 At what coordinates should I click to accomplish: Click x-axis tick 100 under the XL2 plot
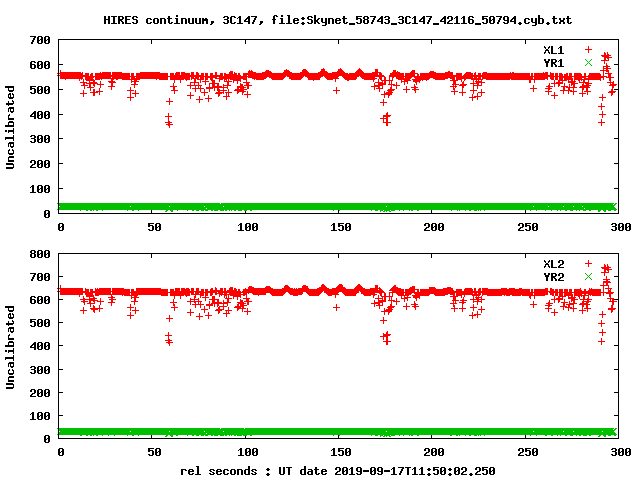[x=248, y=452]
